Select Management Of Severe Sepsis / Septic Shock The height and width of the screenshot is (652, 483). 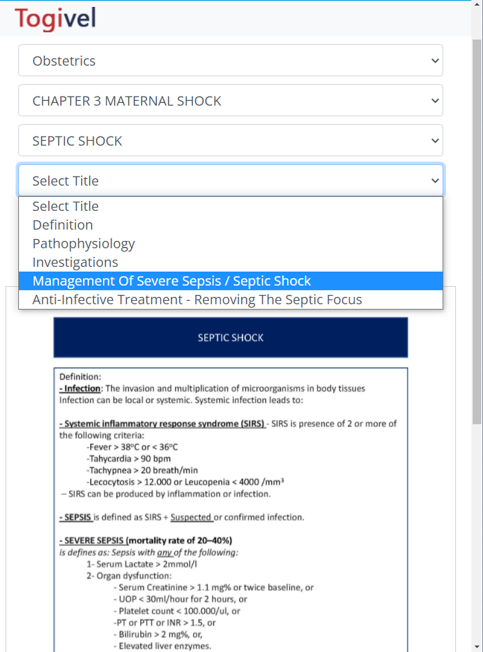click(x=230, y=281)
